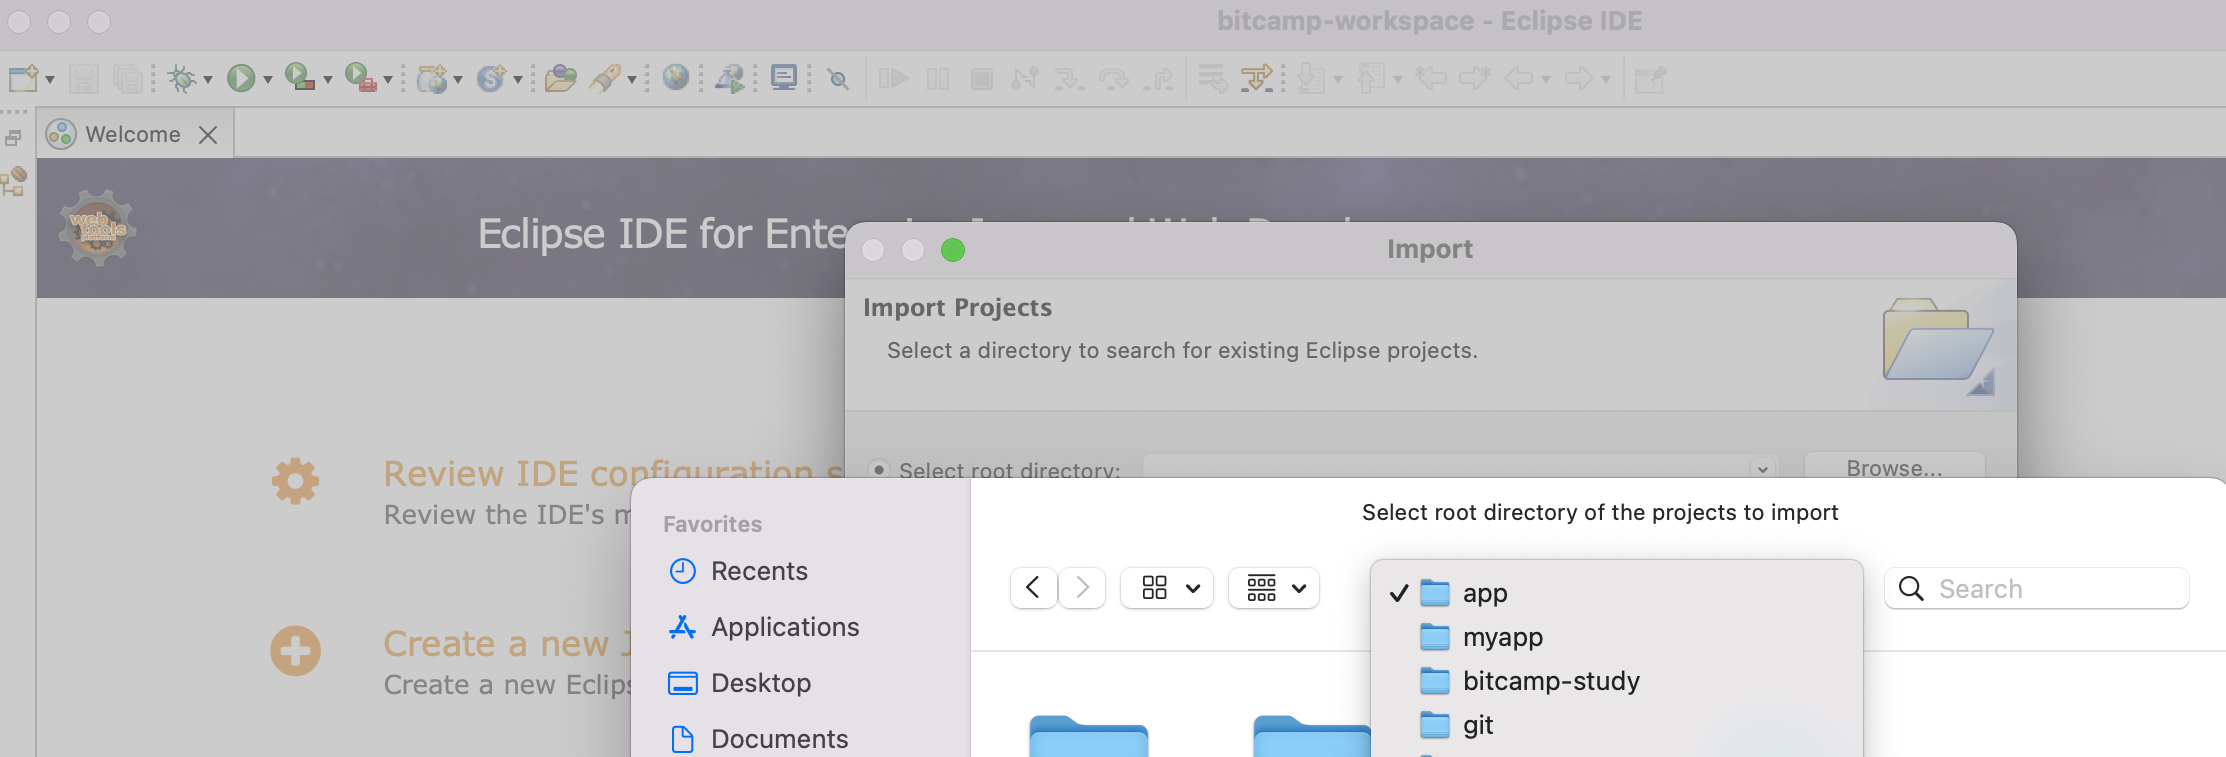Screen dimensions: 2226x757
Task: Click the New wizard toolbar icon
Action: pos(23,78)
